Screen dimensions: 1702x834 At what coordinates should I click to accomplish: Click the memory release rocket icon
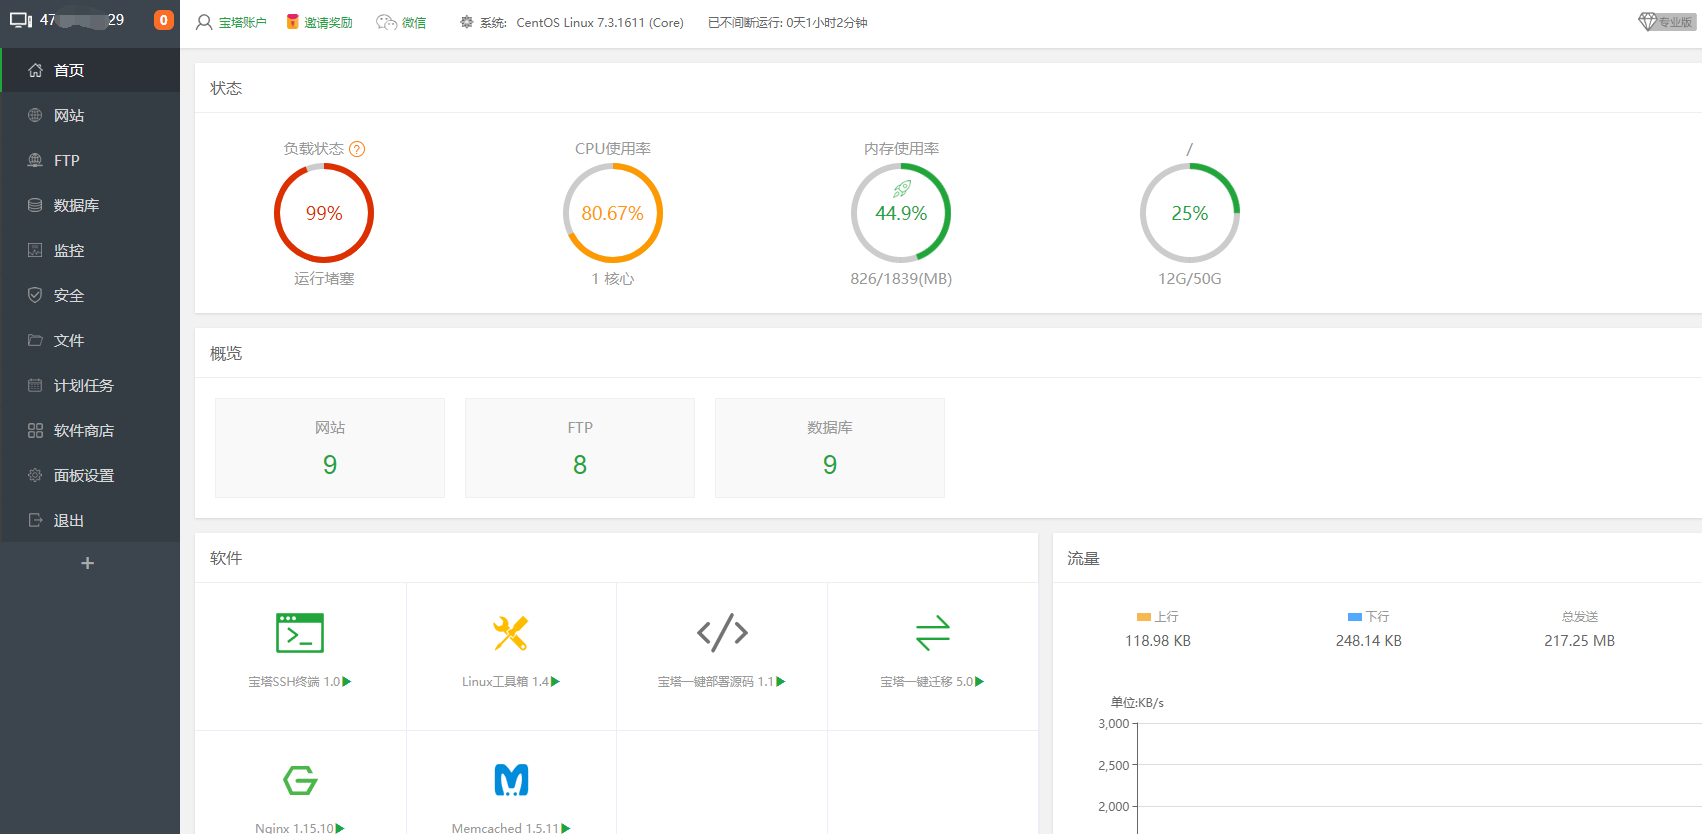tap(902, 189)
